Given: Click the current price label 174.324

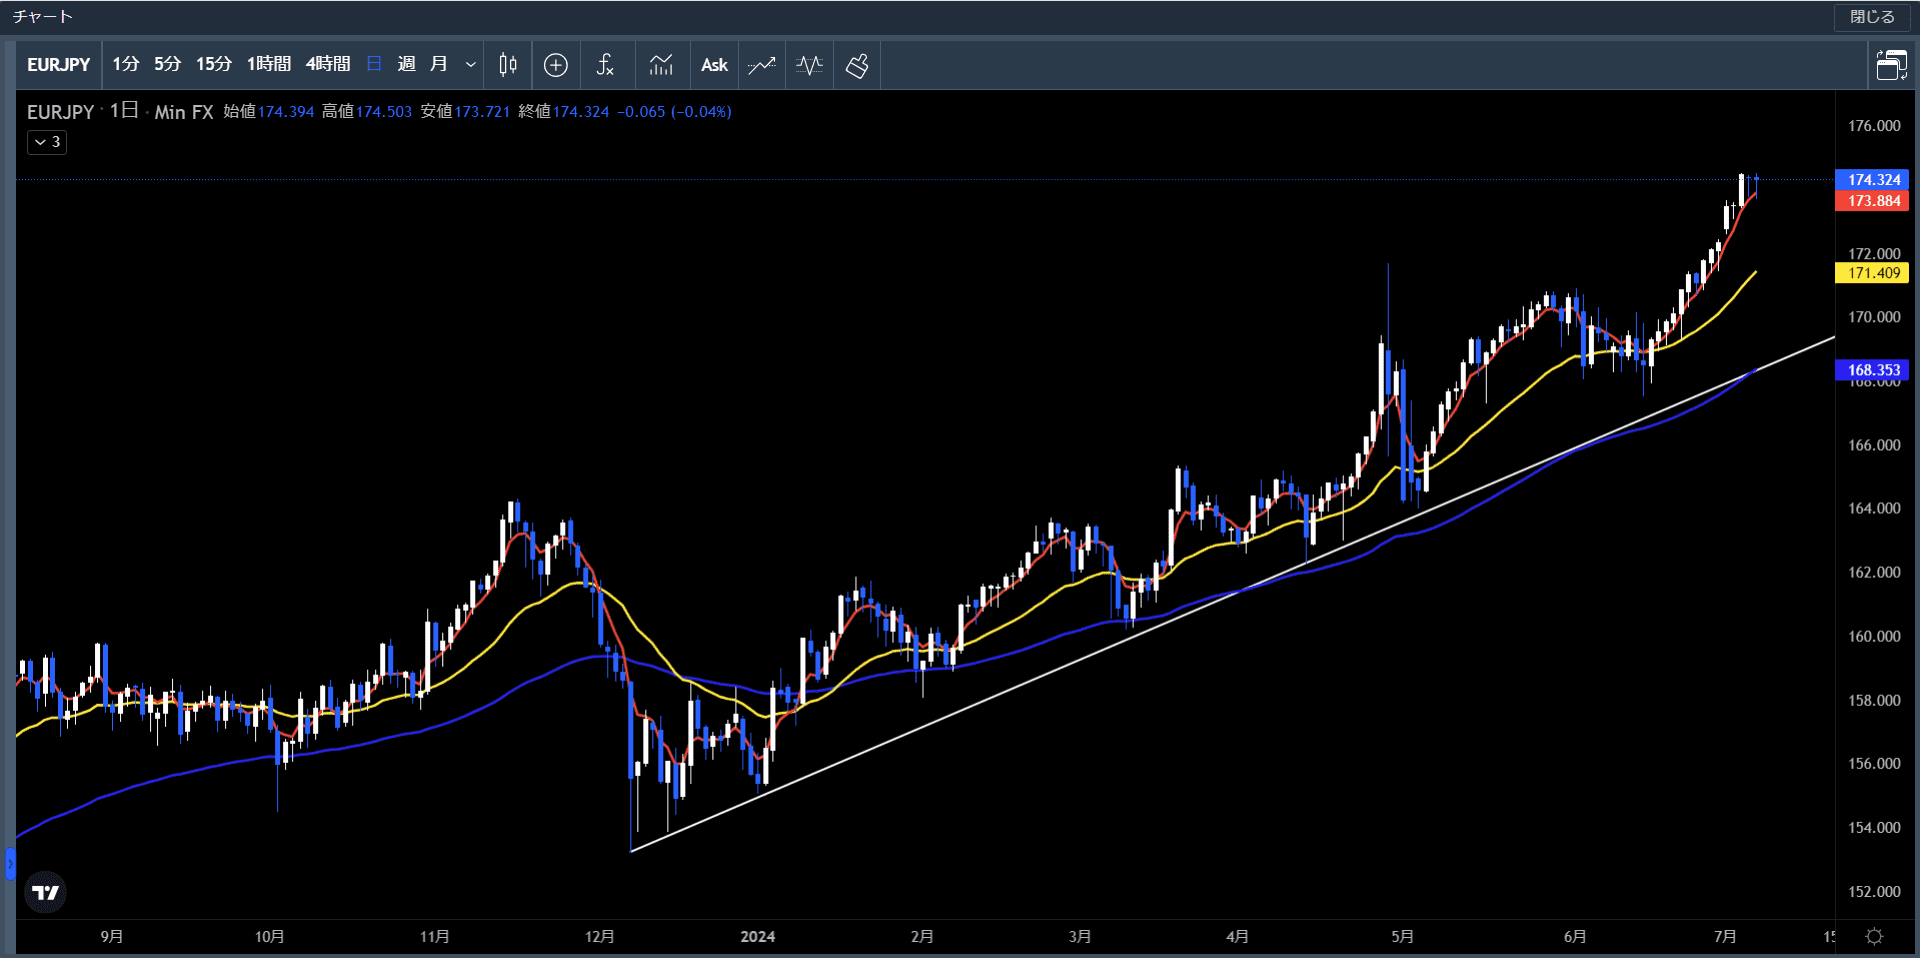Looking at the screenshot, I should [1873, 180].
